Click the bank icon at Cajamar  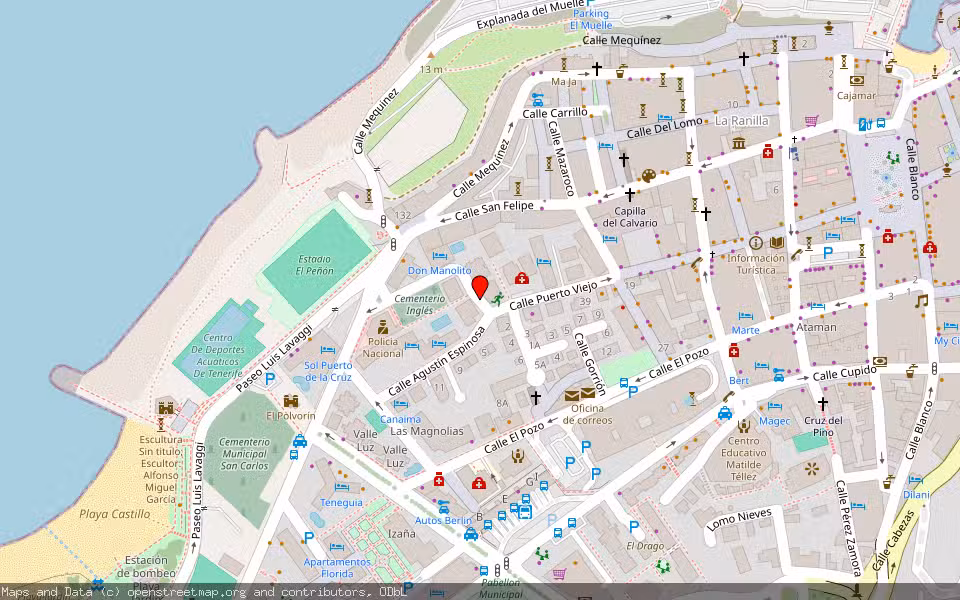[x=857, y=81]
